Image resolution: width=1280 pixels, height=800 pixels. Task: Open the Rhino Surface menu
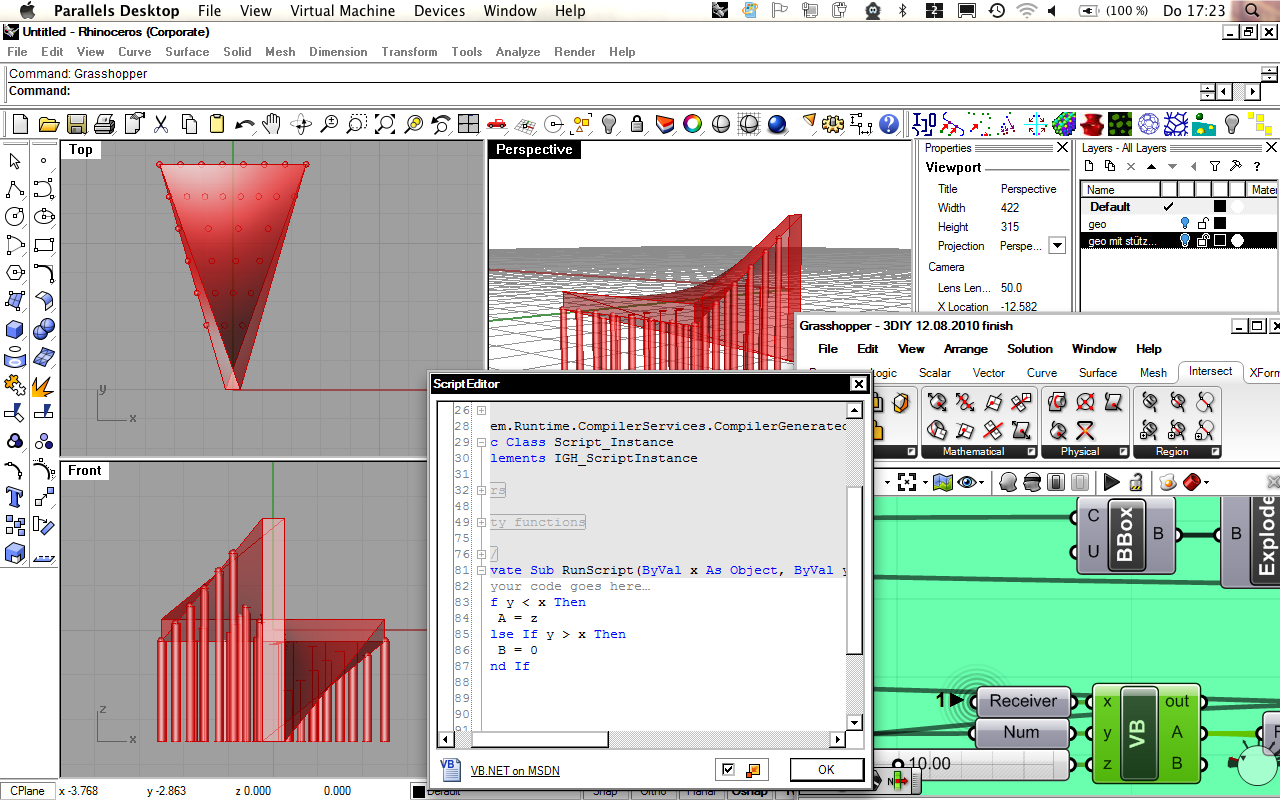187,51
